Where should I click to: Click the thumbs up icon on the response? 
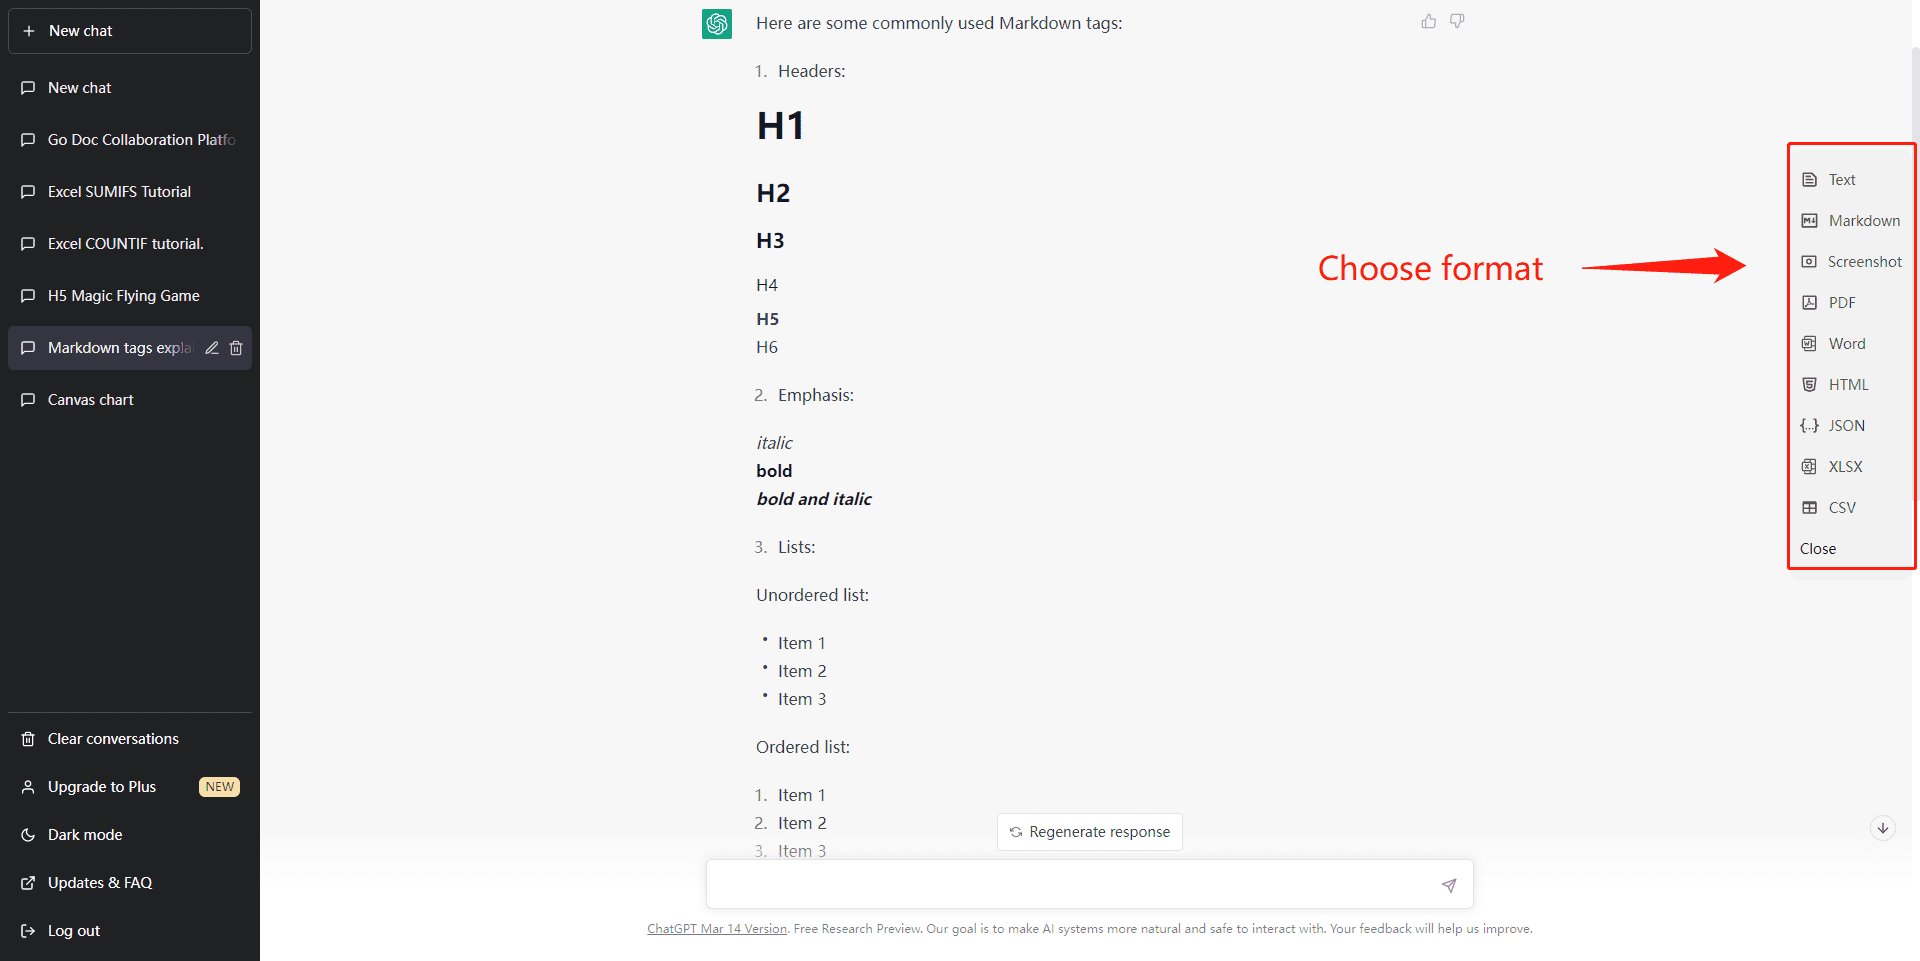point(1428,21)
